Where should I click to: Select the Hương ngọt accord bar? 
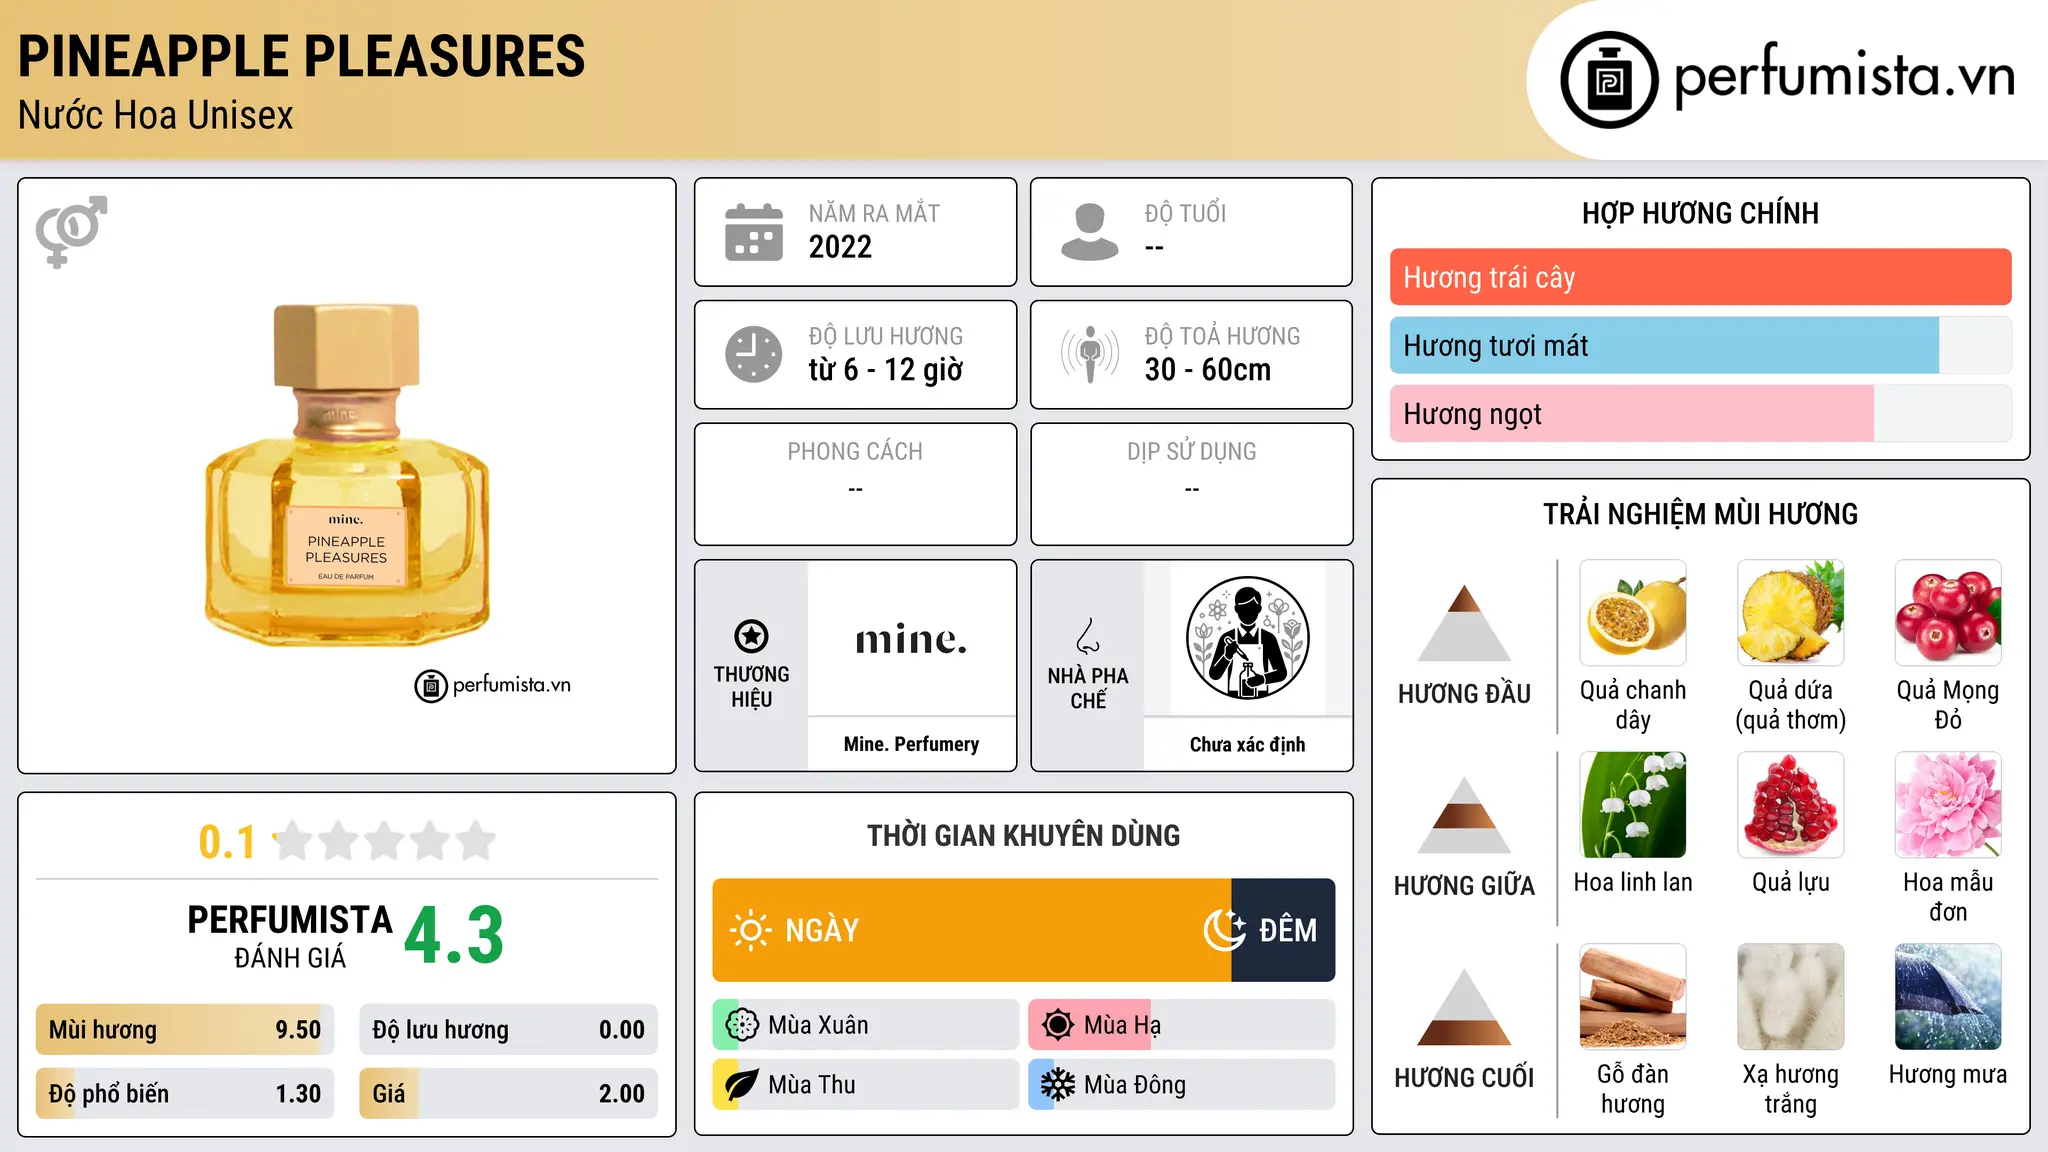(1700, 413)
